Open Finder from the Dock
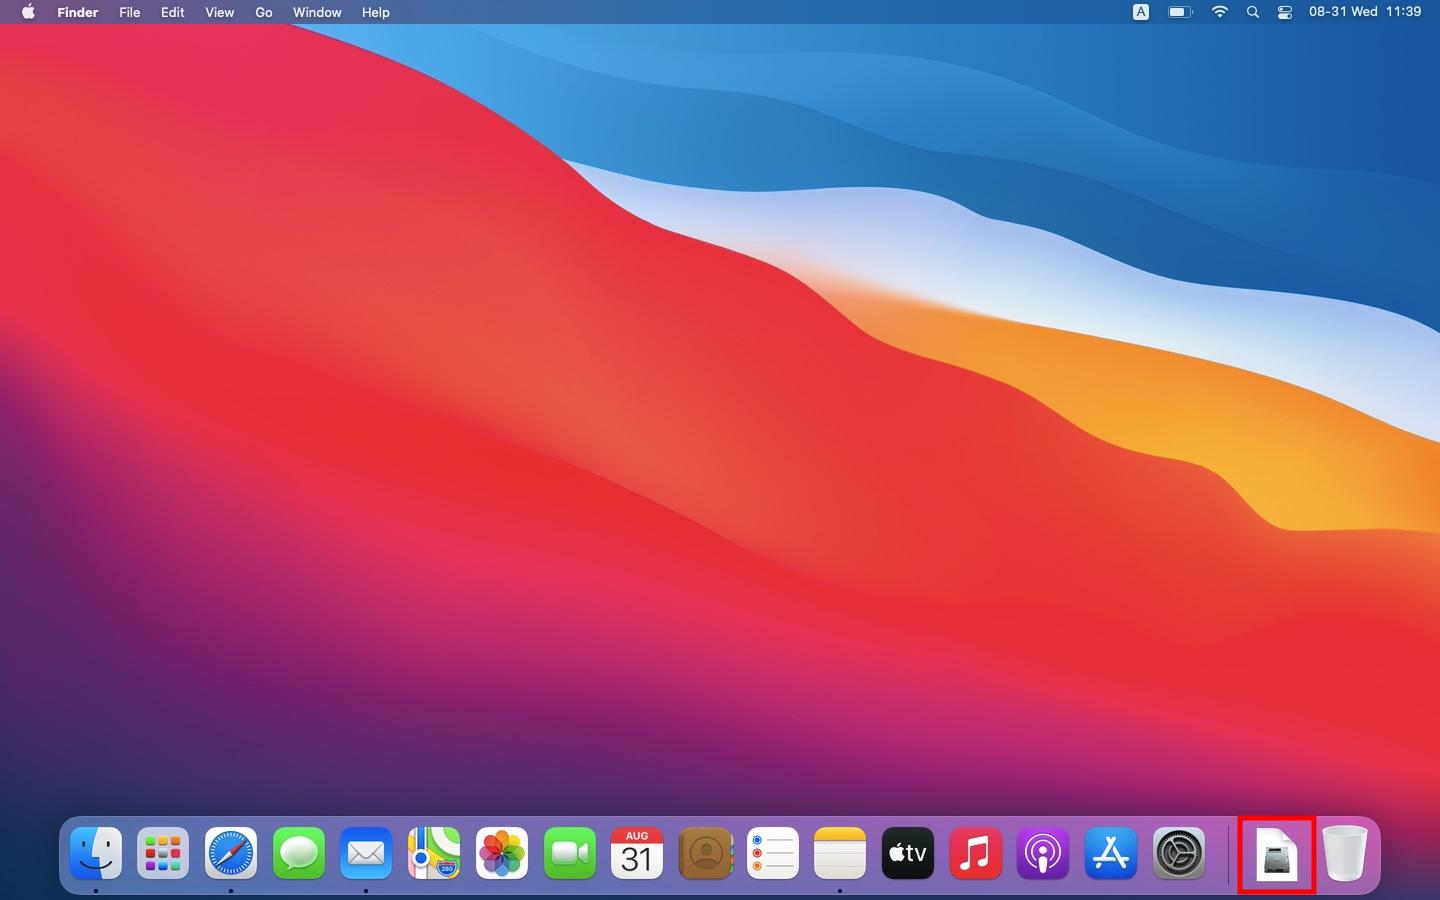This screenshot has height=900, width=1440. [x=96, y=854]
